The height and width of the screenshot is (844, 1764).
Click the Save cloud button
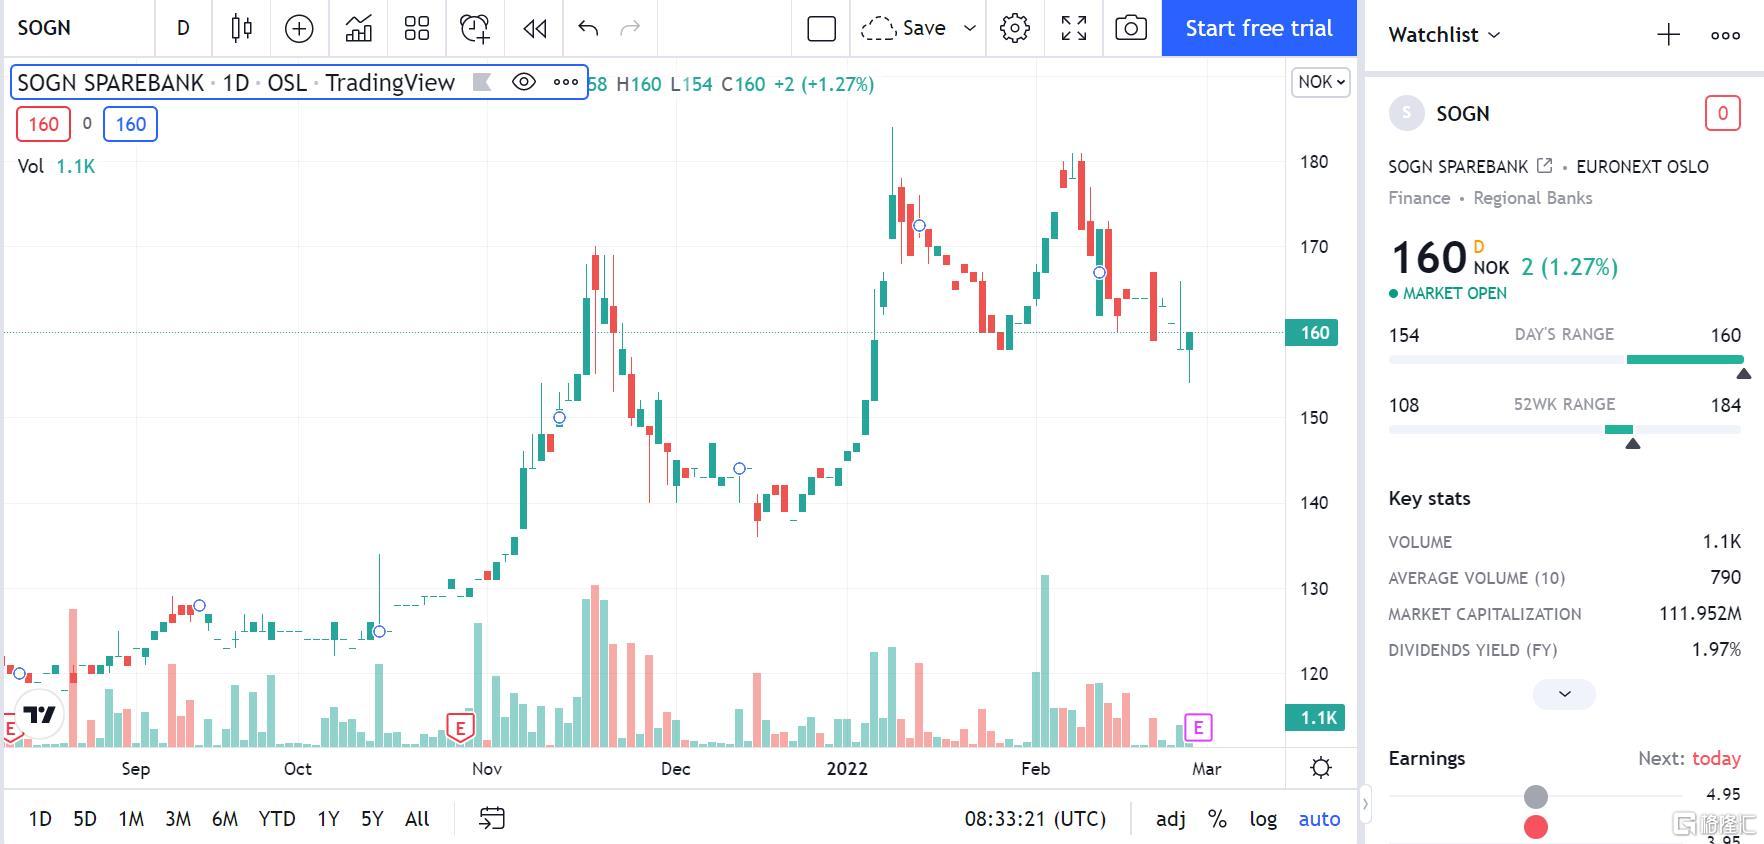coord(903,28)
